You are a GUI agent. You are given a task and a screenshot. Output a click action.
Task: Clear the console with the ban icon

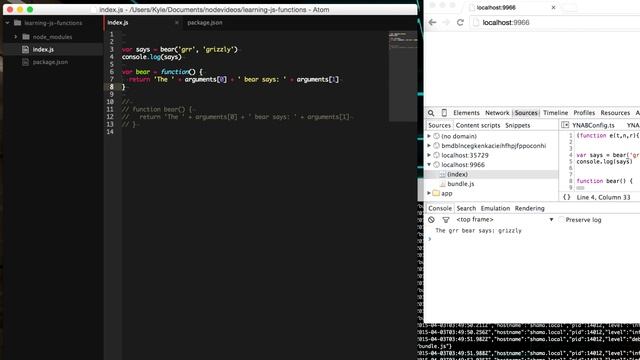pyautogui.click(x=431, y=220)
